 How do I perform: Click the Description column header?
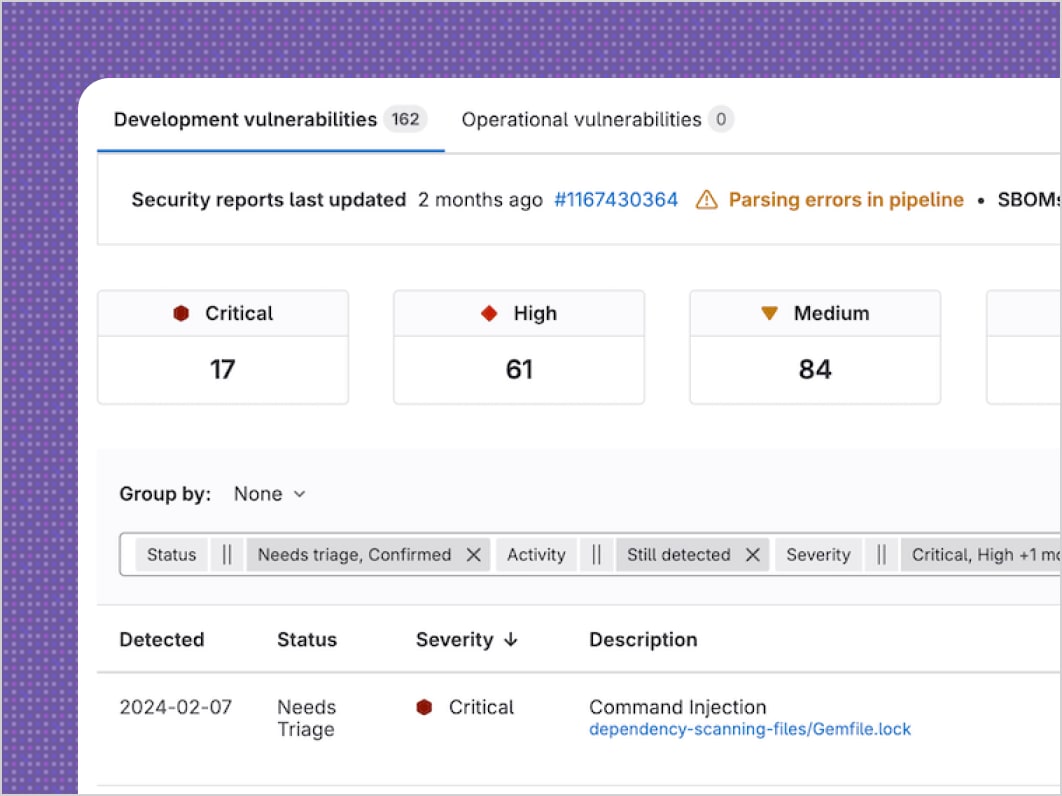(643, 640)
